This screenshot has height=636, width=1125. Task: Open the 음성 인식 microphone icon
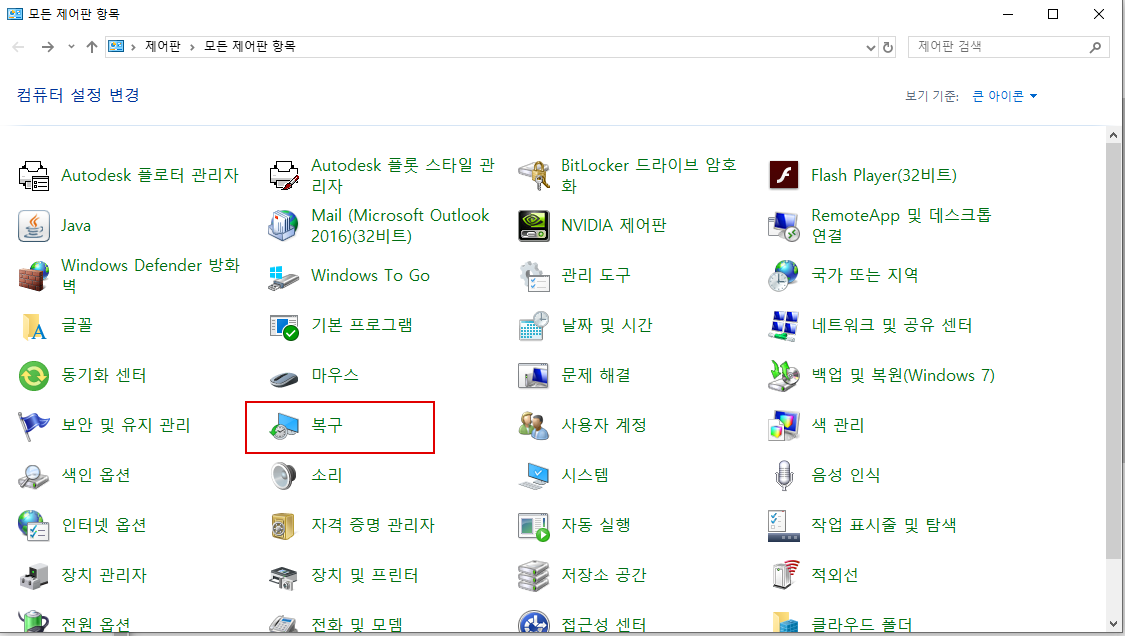(x=783, y=475)
